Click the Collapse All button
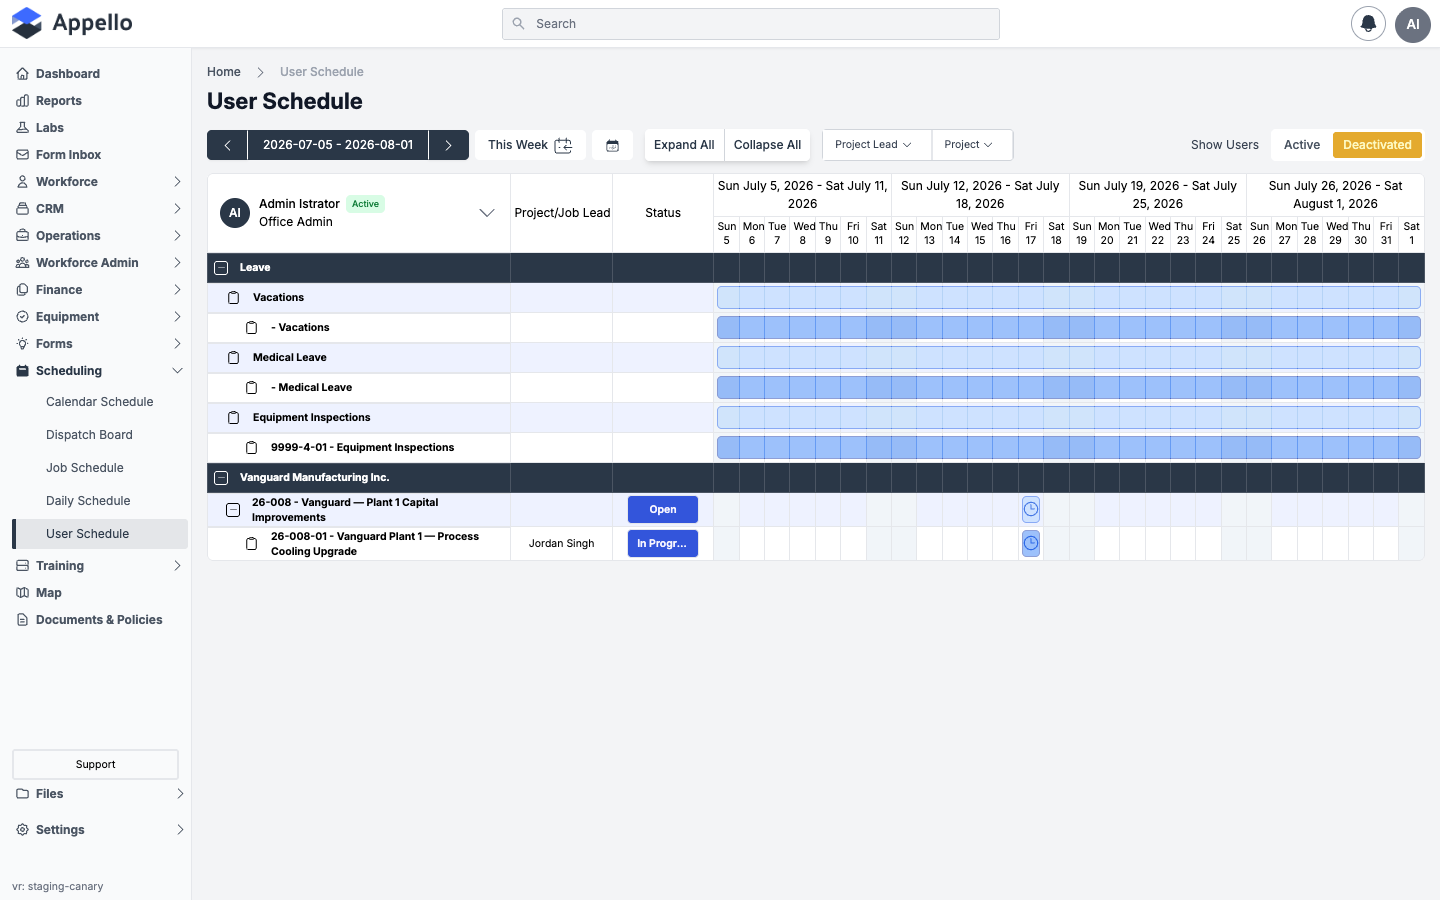Viewport: 1440px width, 918px height. pos(767,145)
